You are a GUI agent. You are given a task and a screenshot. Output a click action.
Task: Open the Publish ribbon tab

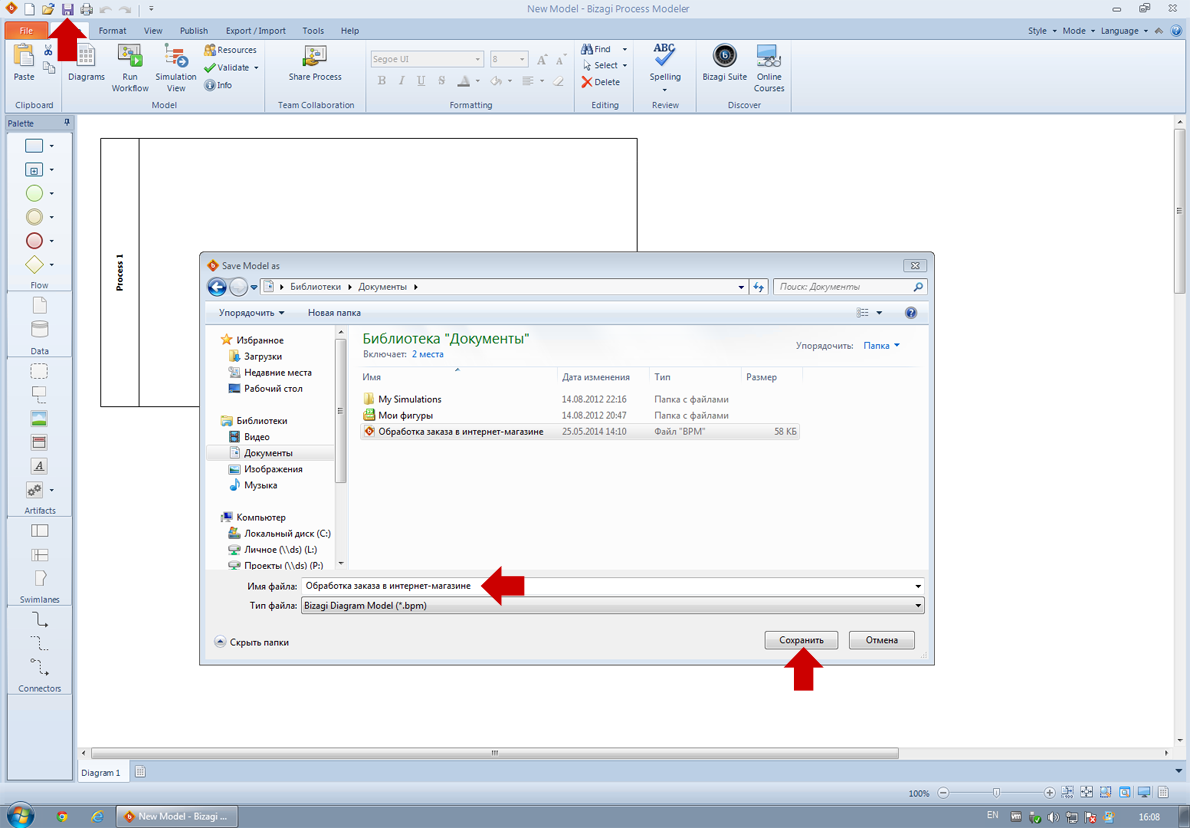pos(194,31)
